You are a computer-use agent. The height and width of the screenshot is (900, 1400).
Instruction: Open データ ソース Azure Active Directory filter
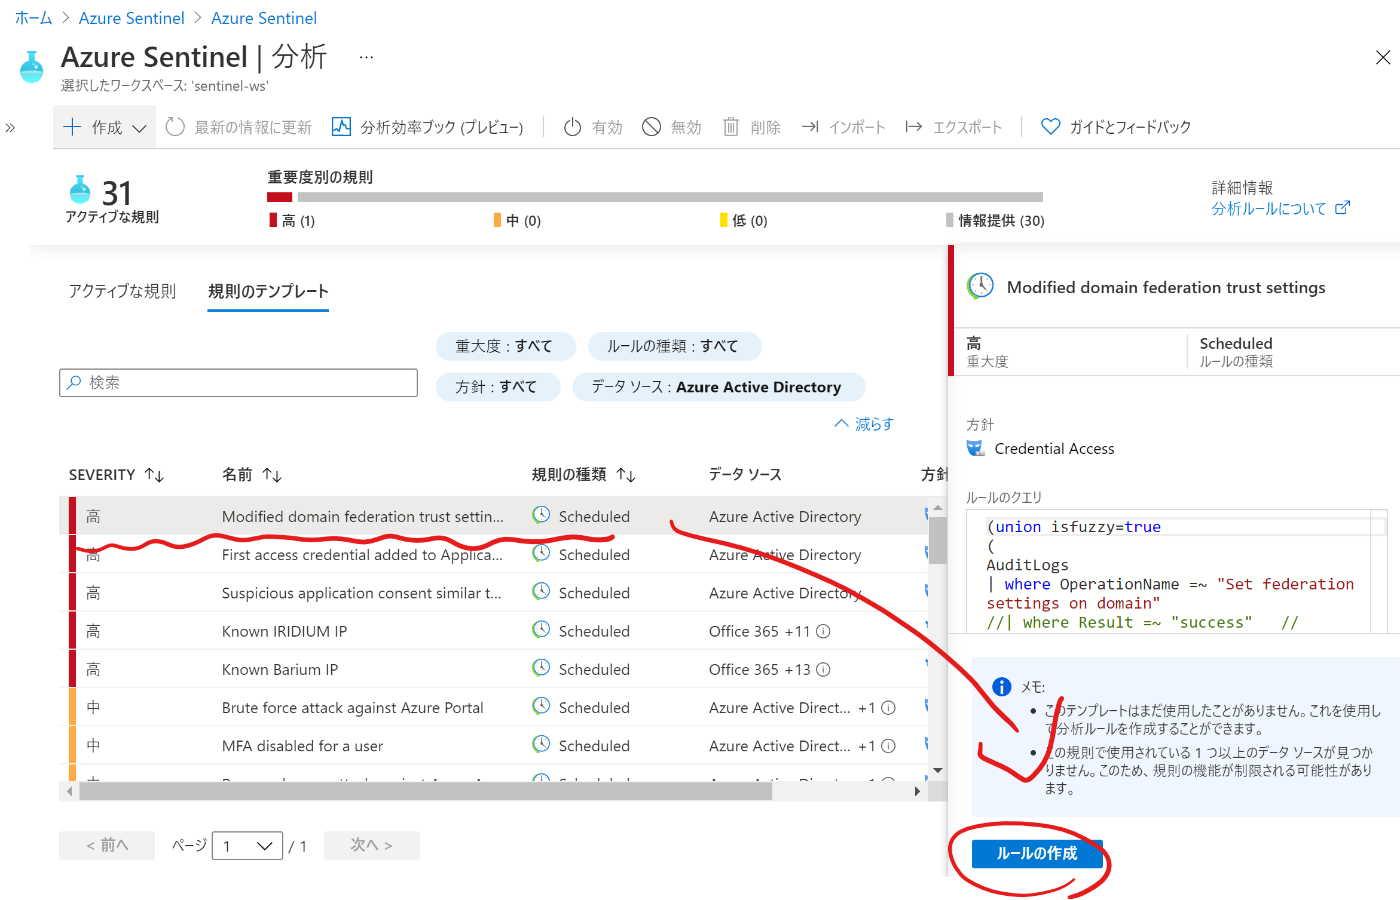point(718,387)
